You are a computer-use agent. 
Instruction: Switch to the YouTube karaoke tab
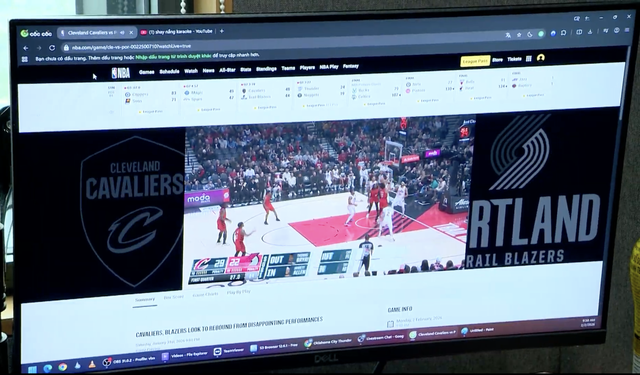(x=176, y=31)
